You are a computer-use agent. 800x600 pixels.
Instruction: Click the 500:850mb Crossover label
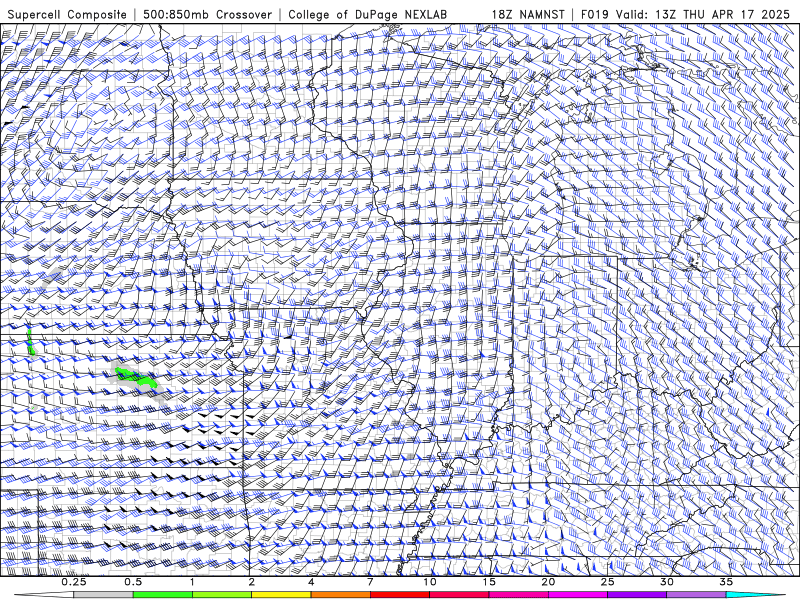point(208,14)
